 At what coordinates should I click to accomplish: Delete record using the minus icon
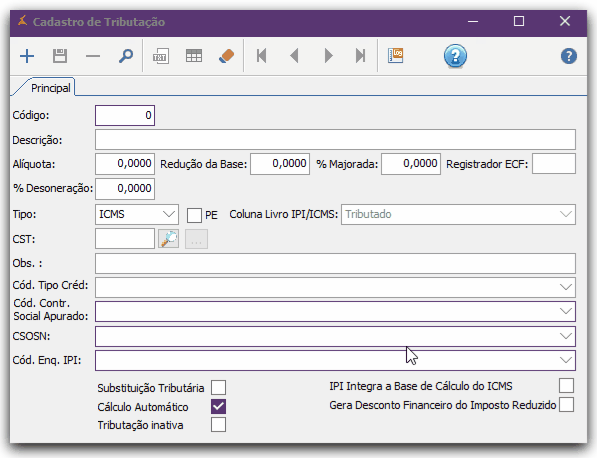click(93, 56)
